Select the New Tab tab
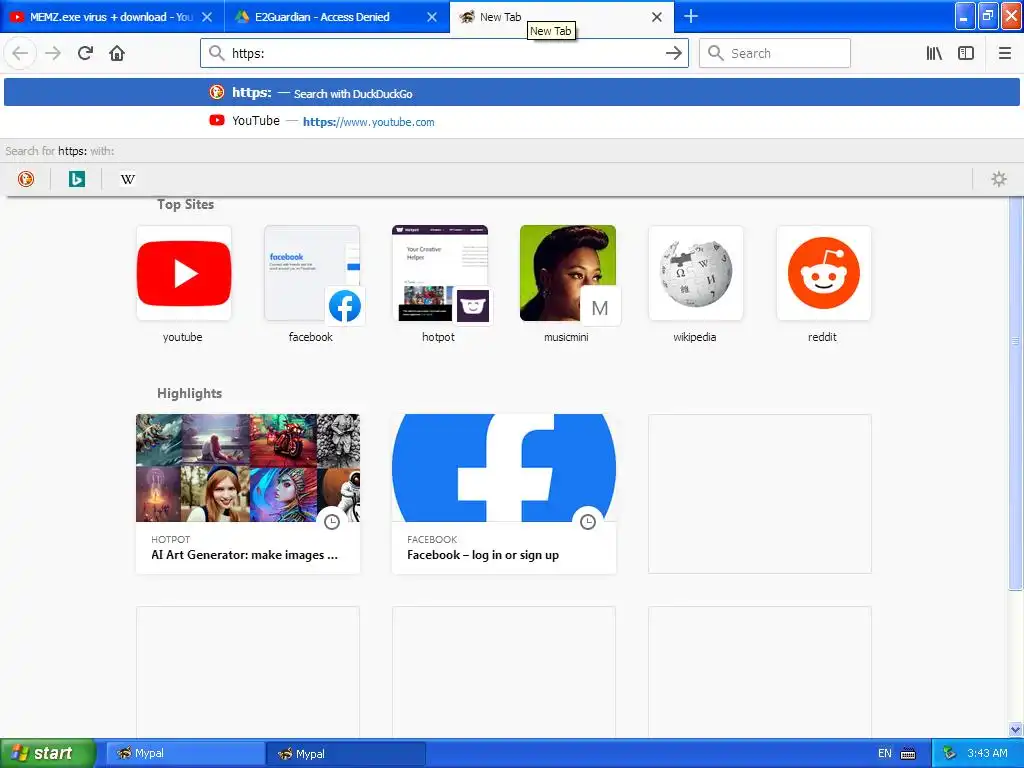The height and width of the screenshot is (768, 1024). 562,17
